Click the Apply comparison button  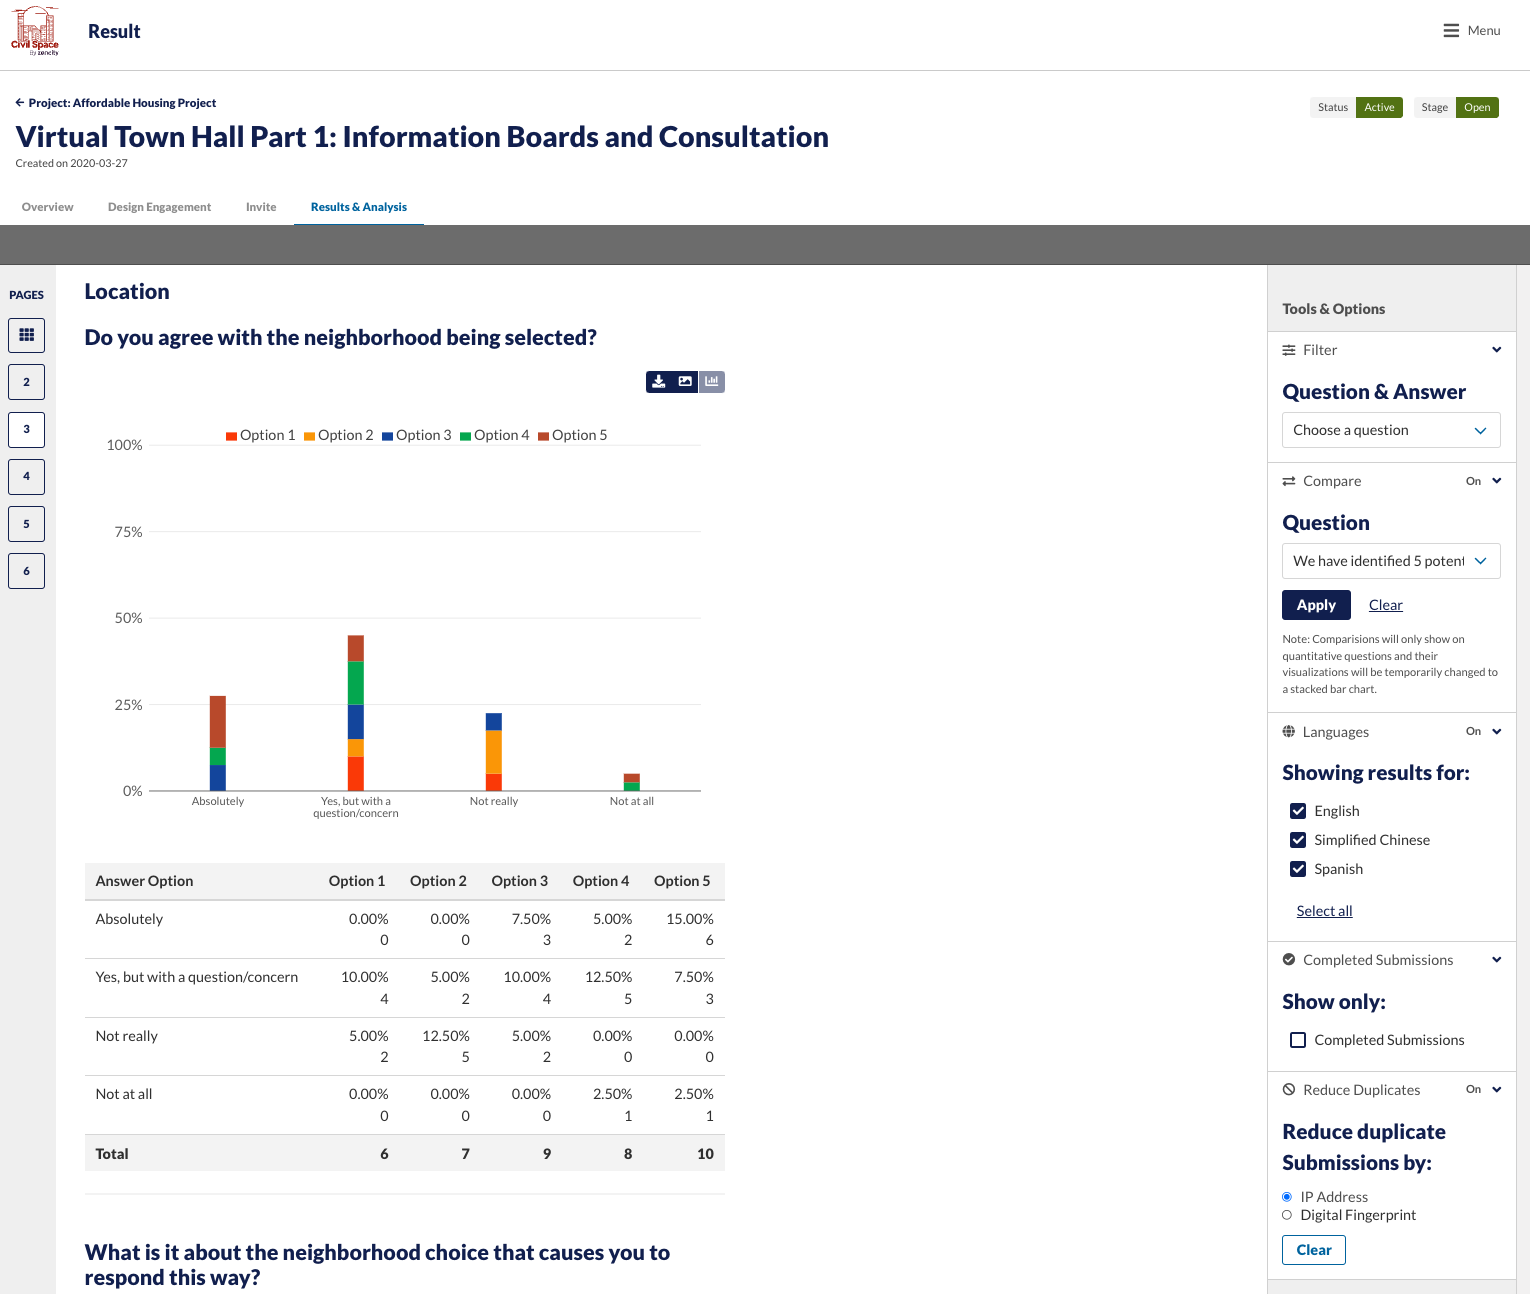(1316, 605)
